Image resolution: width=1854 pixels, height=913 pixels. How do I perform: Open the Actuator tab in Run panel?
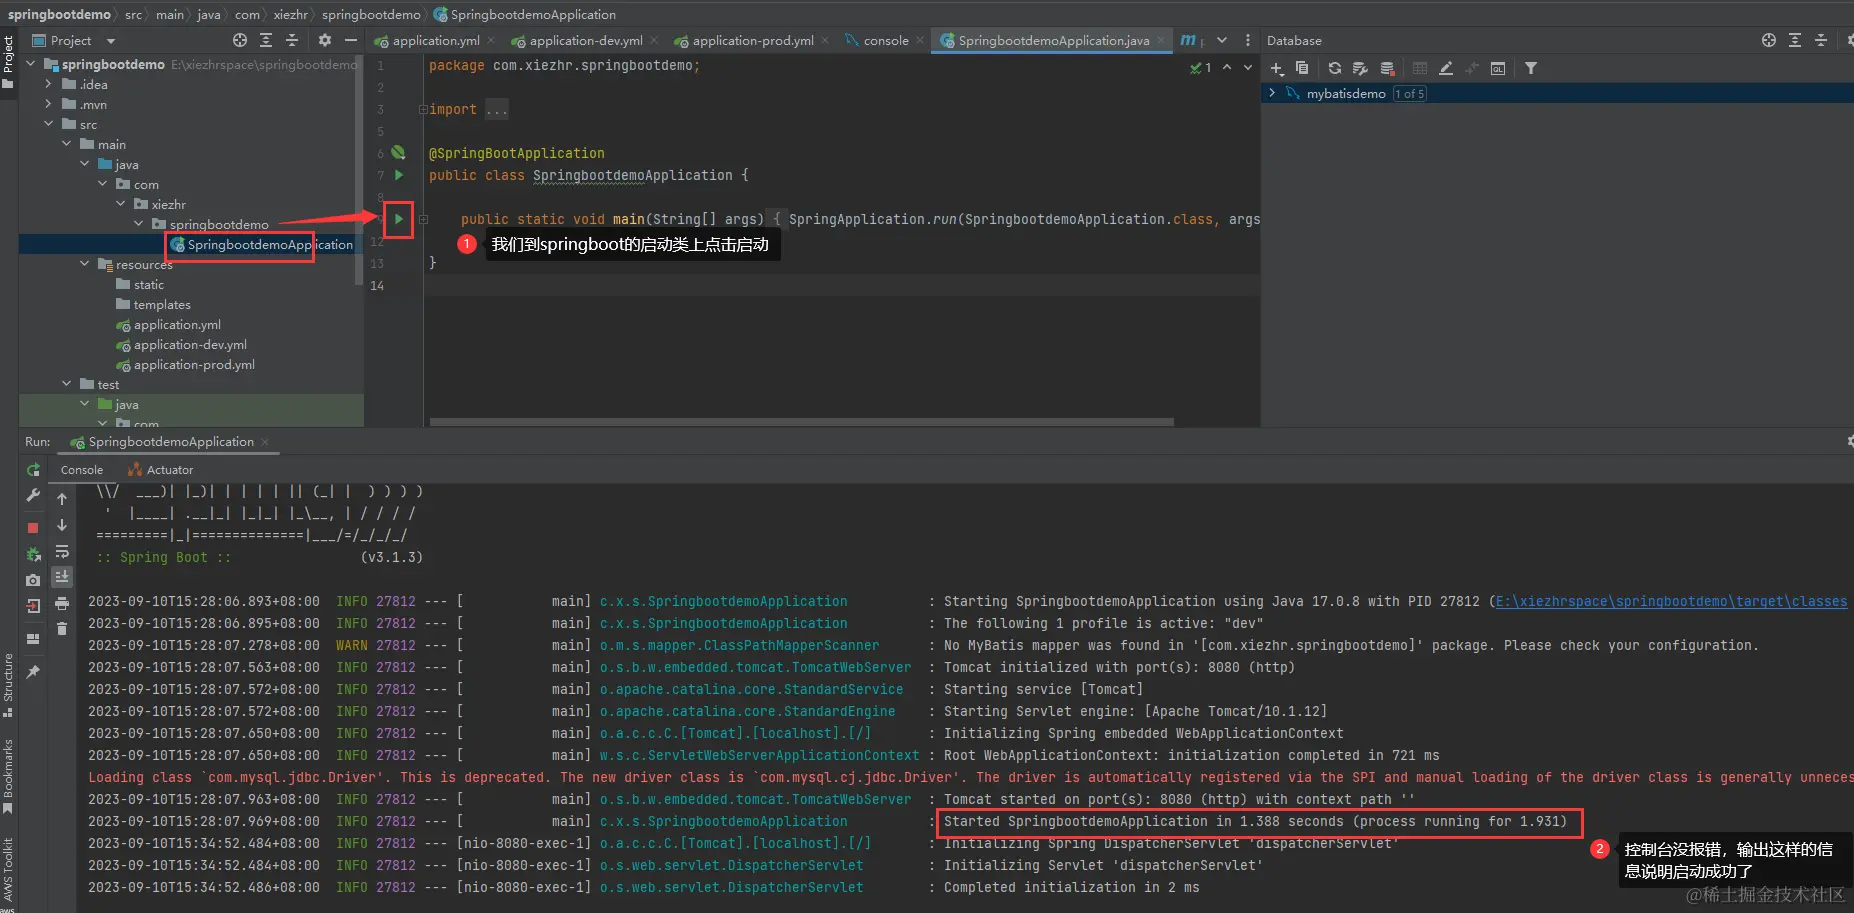pyautogui.click(x=161, y=470)
